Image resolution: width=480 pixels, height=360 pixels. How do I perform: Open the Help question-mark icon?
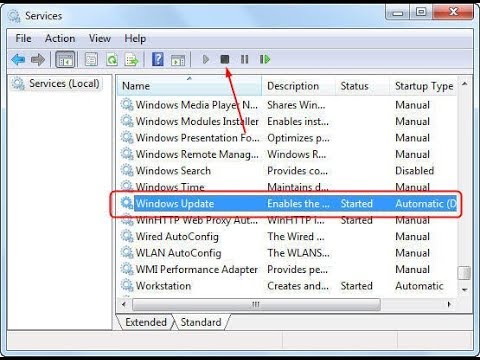pos(158,59)
